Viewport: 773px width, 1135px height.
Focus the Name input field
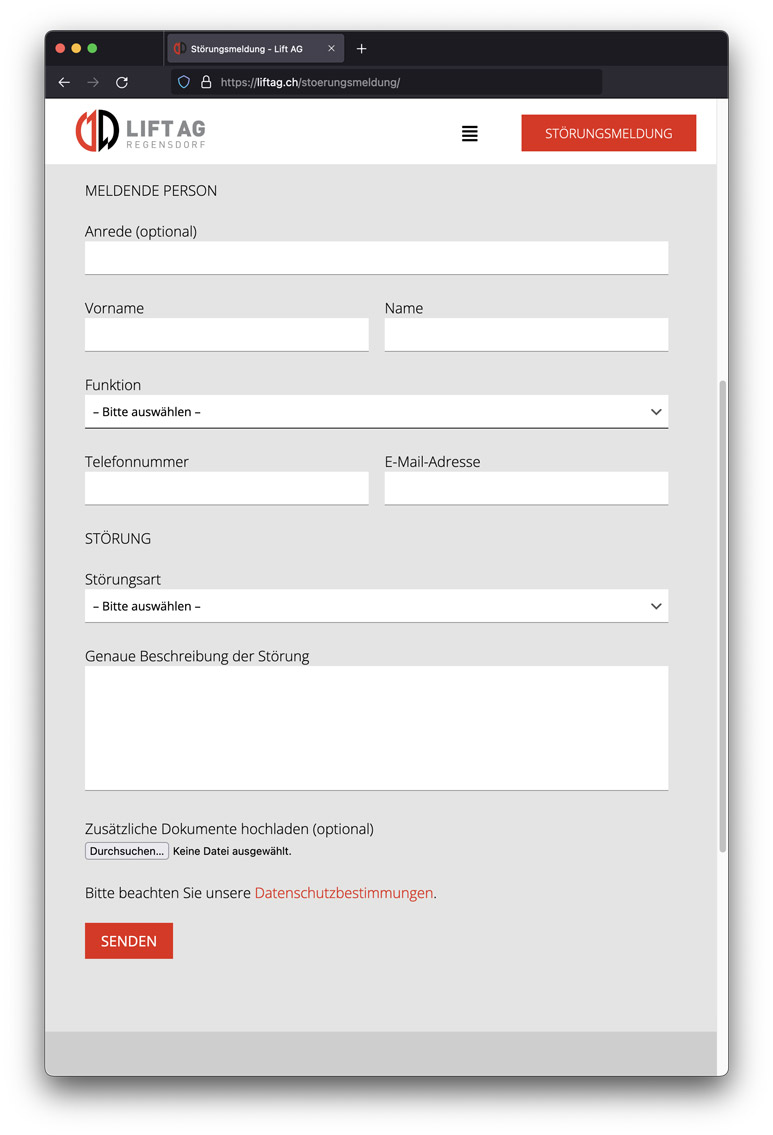(526, 334)
